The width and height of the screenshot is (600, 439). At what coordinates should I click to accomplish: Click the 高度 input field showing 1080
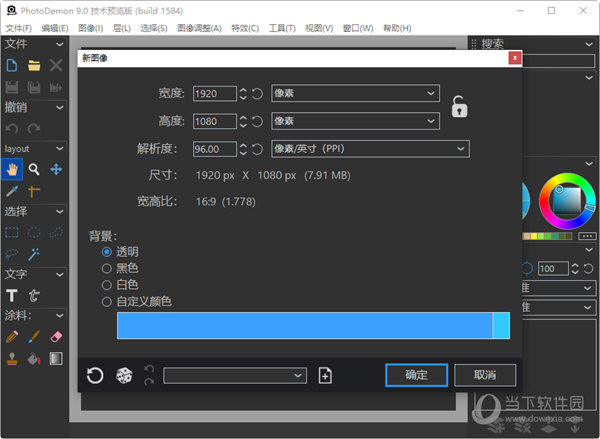pos(215,121)
